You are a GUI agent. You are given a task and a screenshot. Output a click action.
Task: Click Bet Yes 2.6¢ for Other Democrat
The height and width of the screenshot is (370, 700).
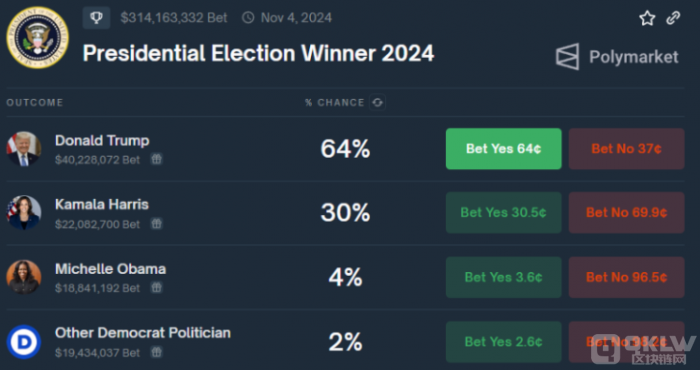click(x=504, y=342)
